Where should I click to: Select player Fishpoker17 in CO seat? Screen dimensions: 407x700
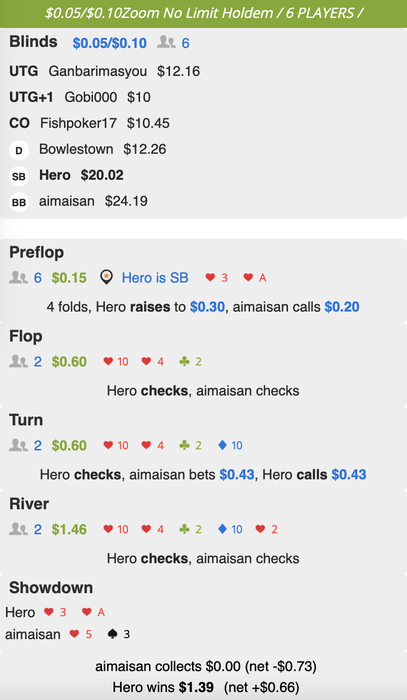79,123
